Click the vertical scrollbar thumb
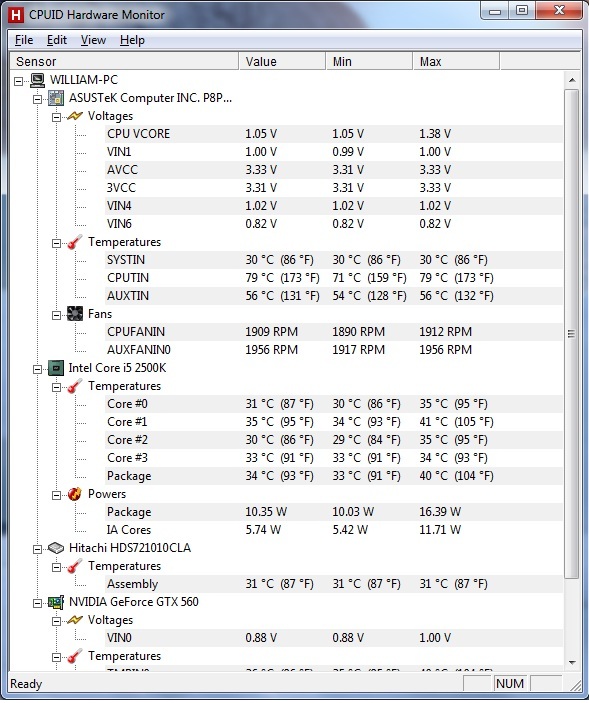589x703 pixels. point(572,334)
